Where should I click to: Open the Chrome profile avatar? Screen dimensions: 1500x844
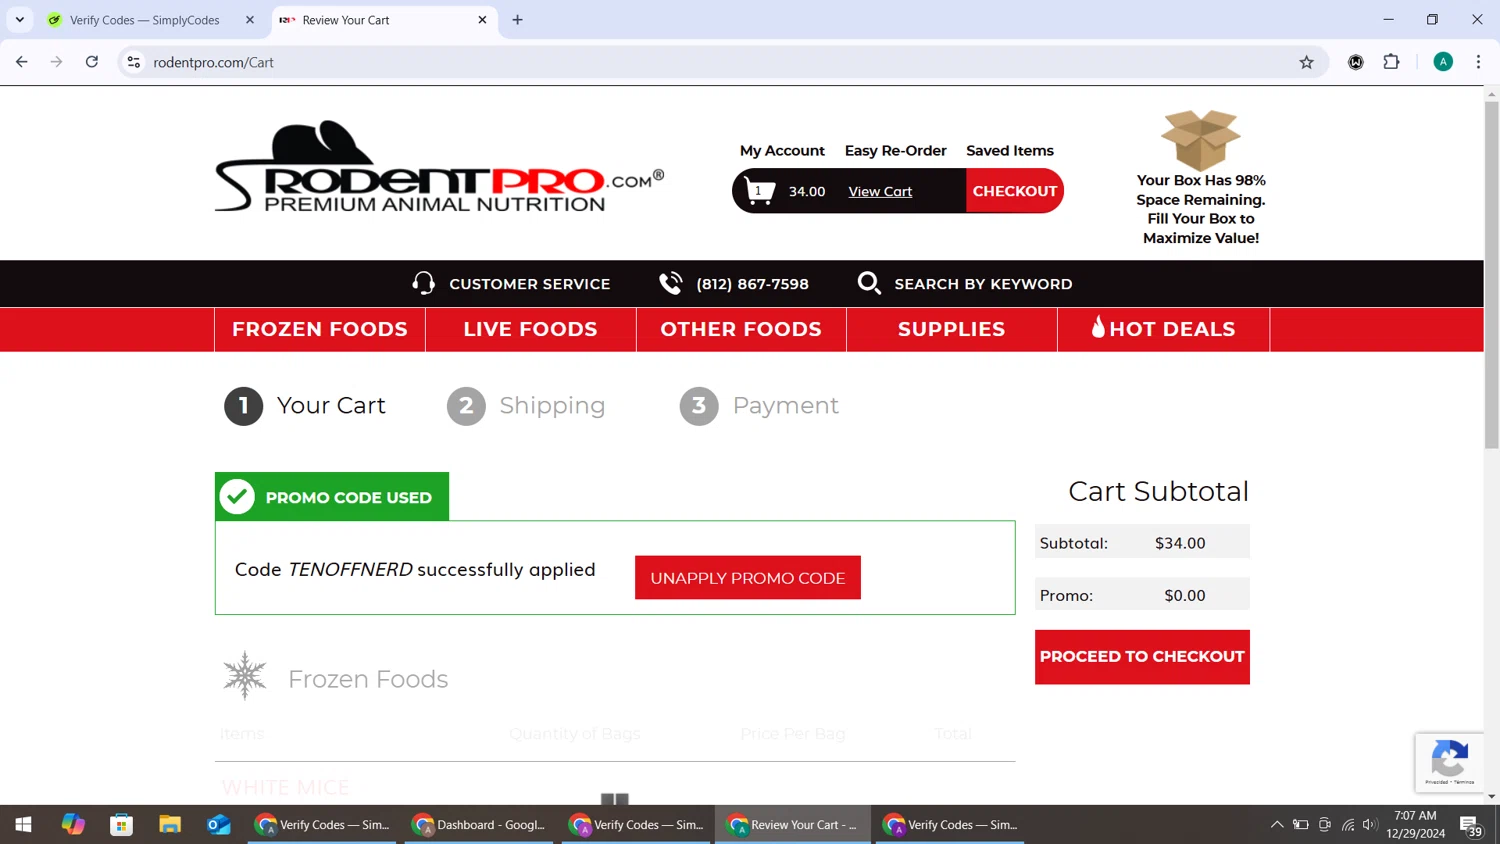pos(1443,62)
